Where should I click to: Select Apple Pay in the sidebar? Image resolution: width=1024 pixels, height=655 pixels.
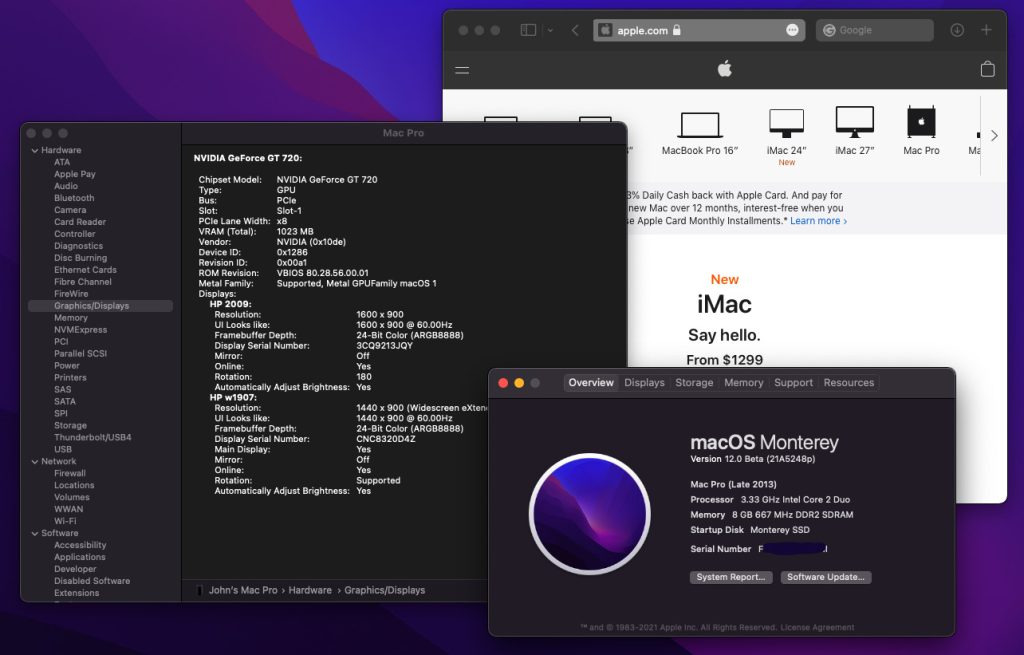click(x=74, y=174)
